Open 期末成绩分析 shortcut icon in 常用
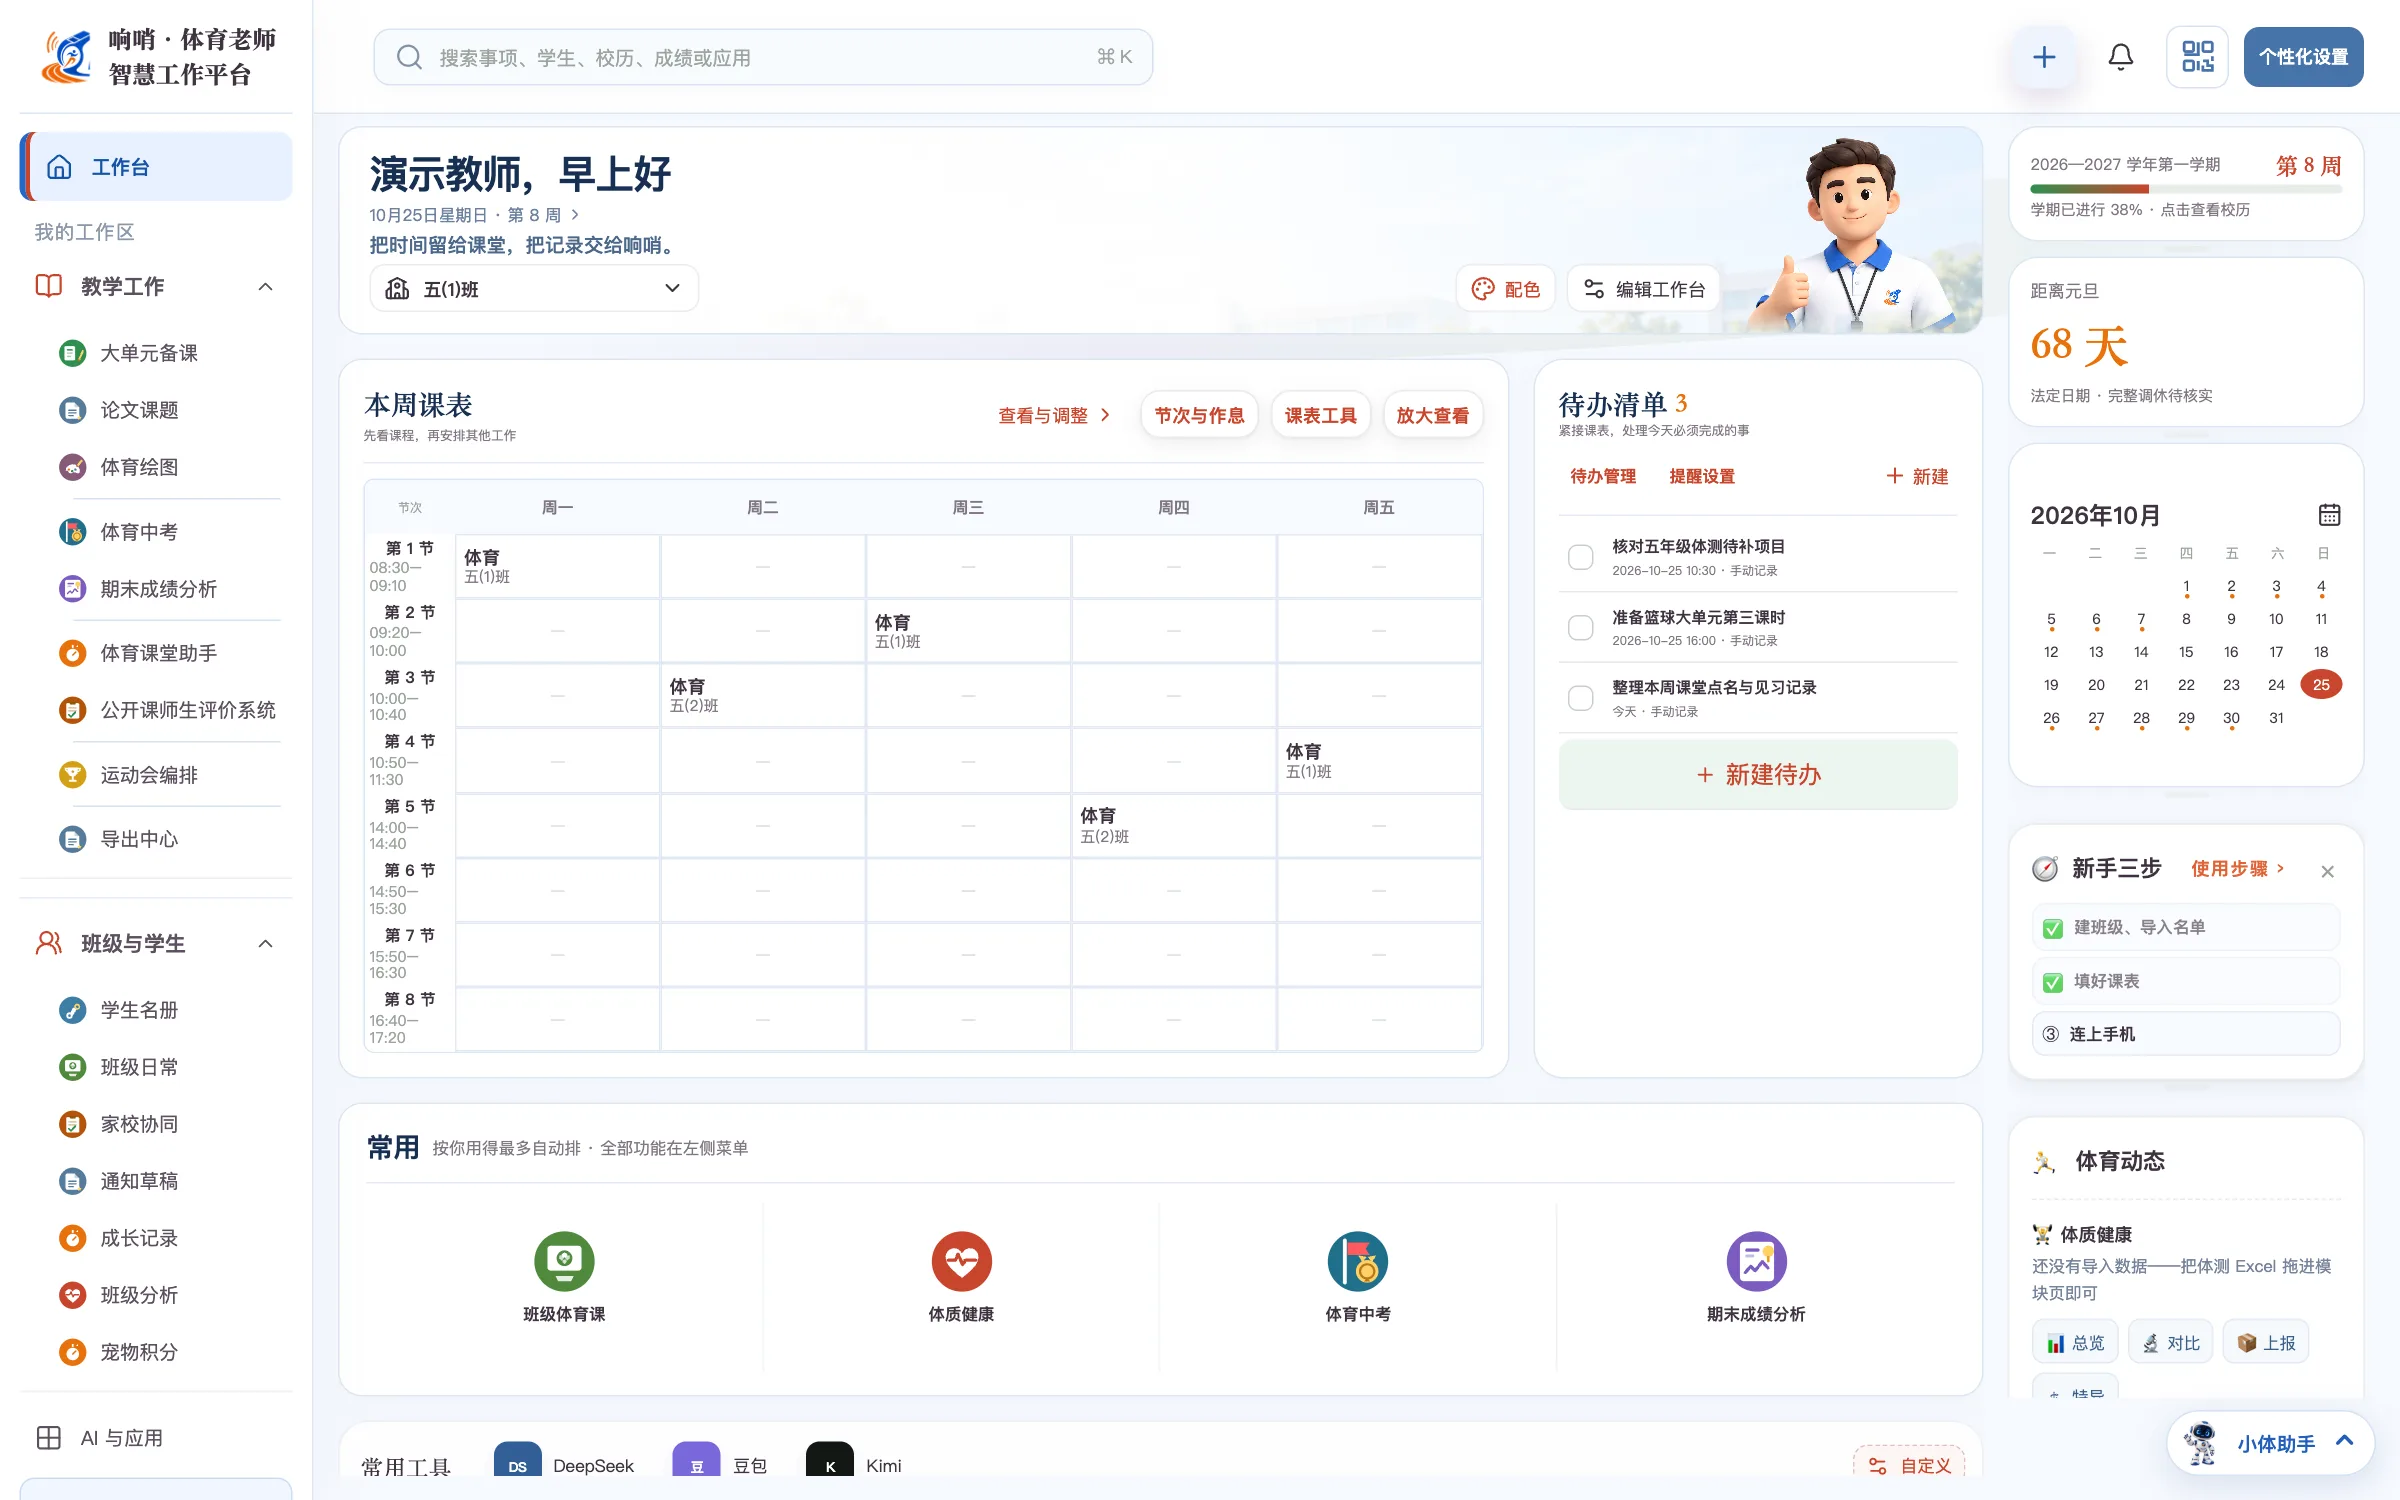Image resolution: width=2400 pixels, height=1500 pixels. (1756, 1261)
